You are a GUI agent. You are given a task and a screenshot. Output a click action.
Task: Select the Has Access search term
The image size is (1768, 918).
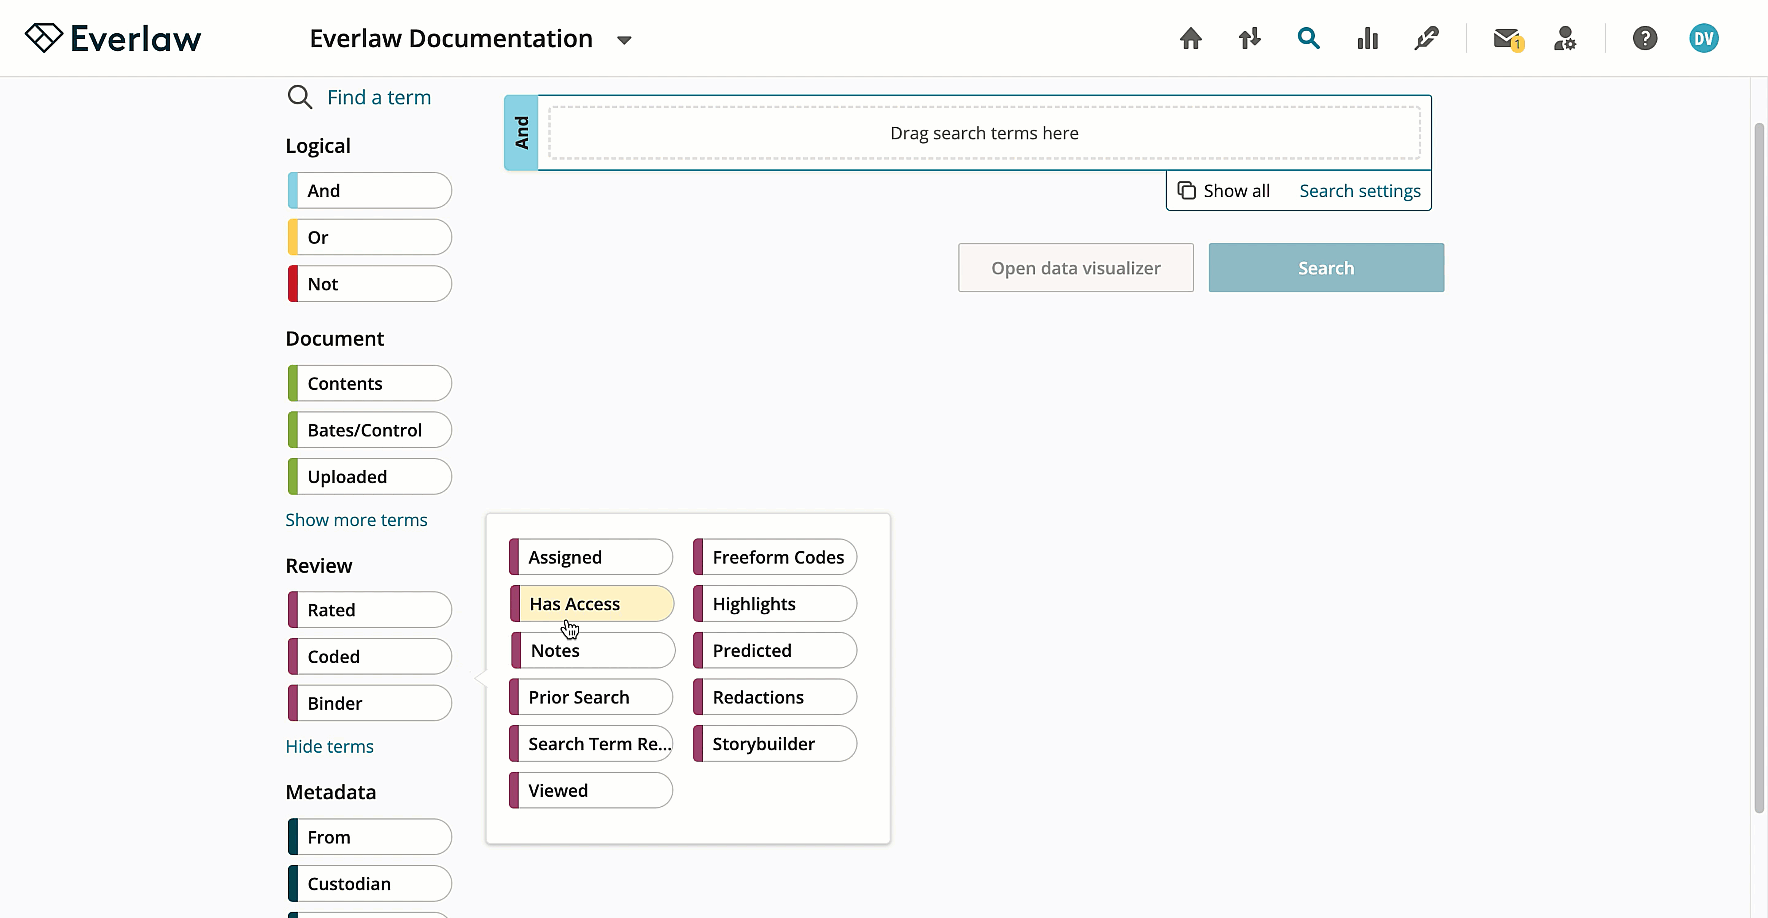(x=590, y=603)
